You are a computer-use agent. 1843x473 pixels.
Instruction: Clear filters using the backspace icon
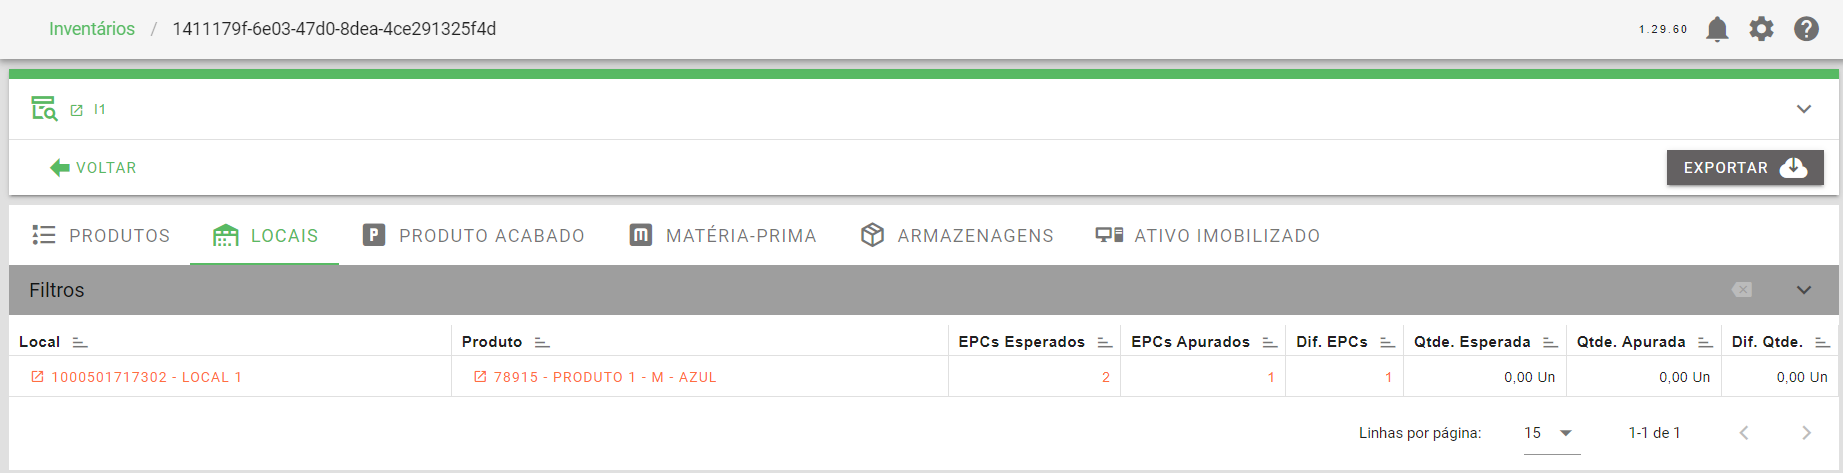(1742, 290)
